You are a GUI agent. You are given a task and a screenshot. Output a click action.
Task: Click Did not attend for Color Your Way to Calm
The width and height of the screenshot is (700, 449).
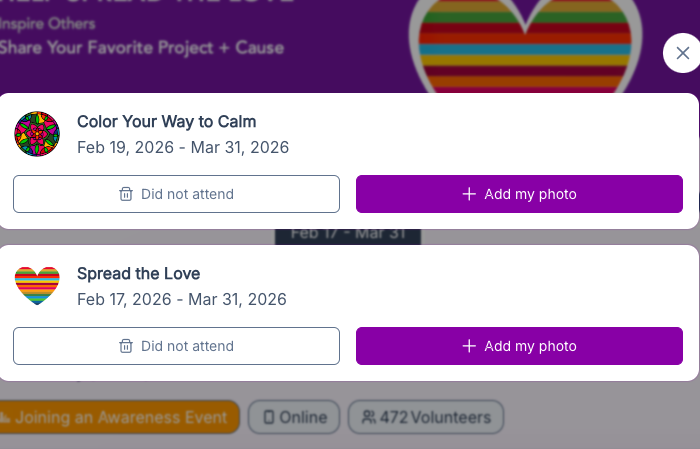point(176,194)
